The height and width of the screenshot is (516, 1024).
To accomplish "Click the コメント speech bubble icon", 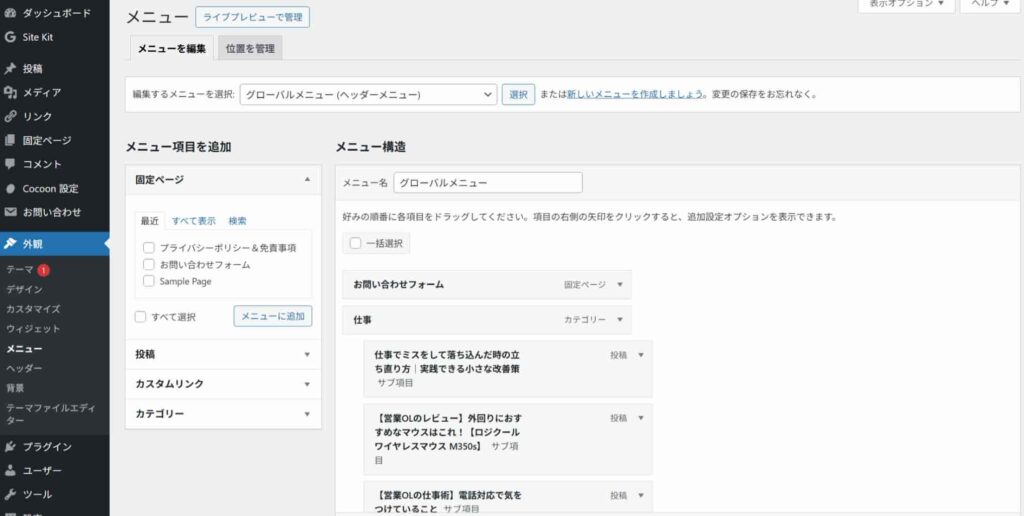I will click(10, 164).
